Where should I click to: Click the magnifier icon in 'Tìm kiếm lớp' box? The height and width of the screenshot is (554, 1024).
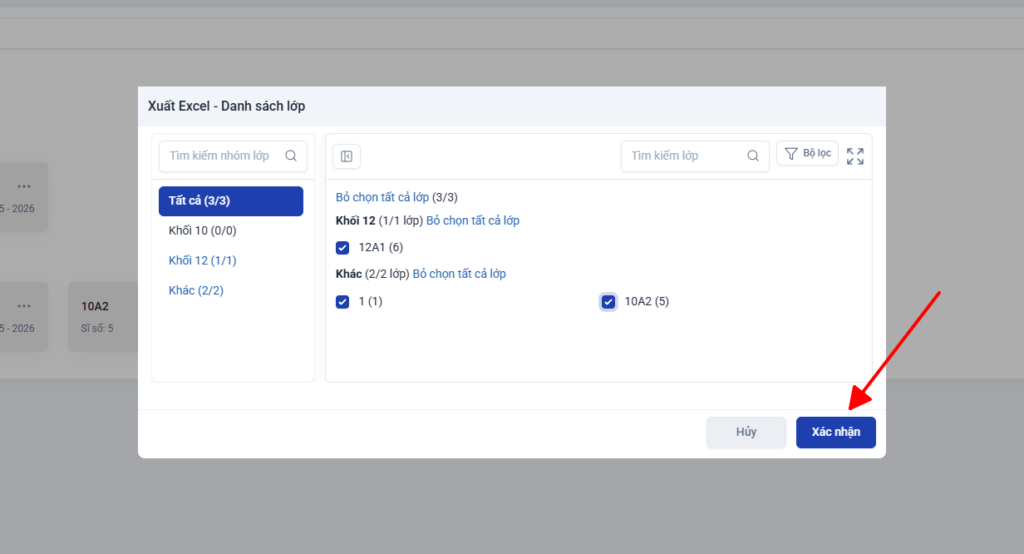point(753,156)
